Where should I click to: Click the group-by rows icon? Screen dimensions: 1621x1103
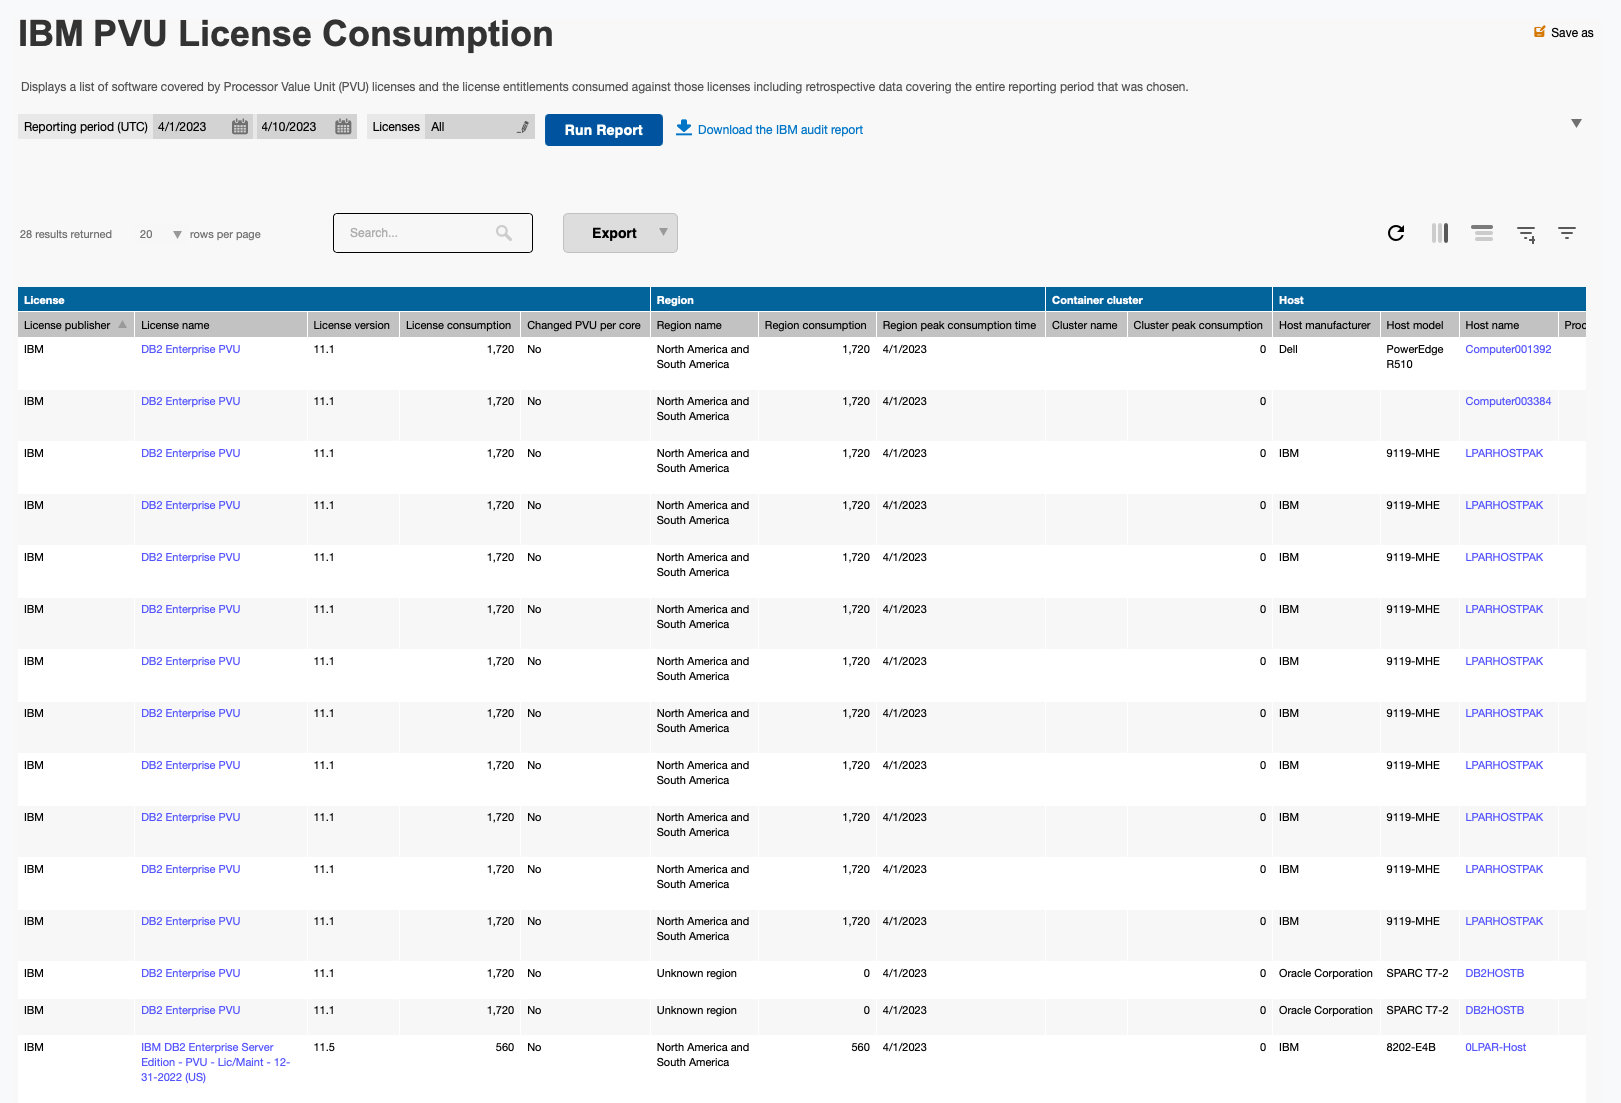[x=1482, y=233]
